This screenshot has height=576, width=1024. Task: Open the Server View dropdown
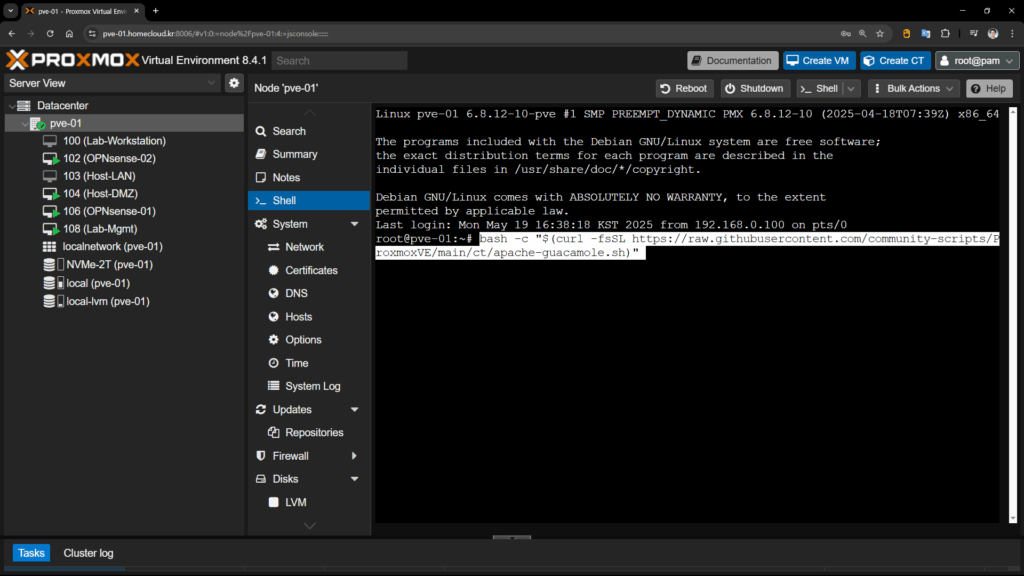(112, 83)
